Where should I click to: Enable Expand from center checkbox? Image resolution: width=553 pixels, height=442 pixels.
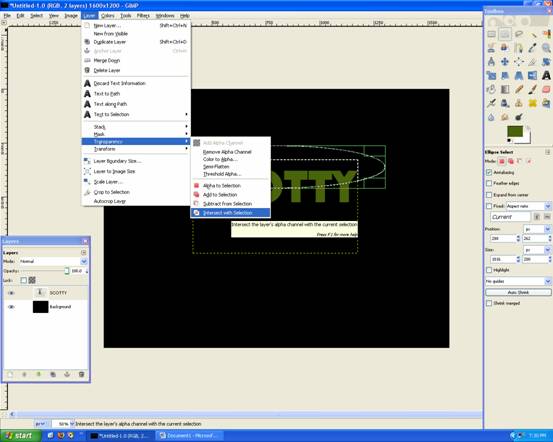pos(489,195)
